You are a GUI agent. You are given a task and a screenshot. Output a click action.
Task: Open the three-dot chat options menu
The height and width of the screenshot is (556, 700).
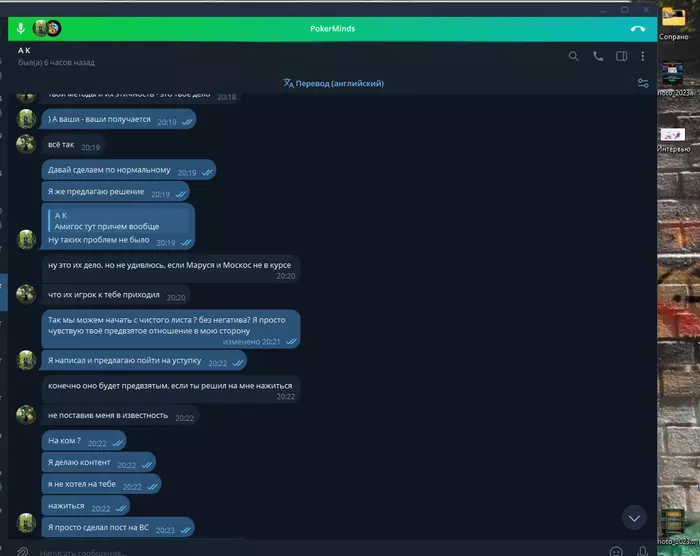click(643, 56)
